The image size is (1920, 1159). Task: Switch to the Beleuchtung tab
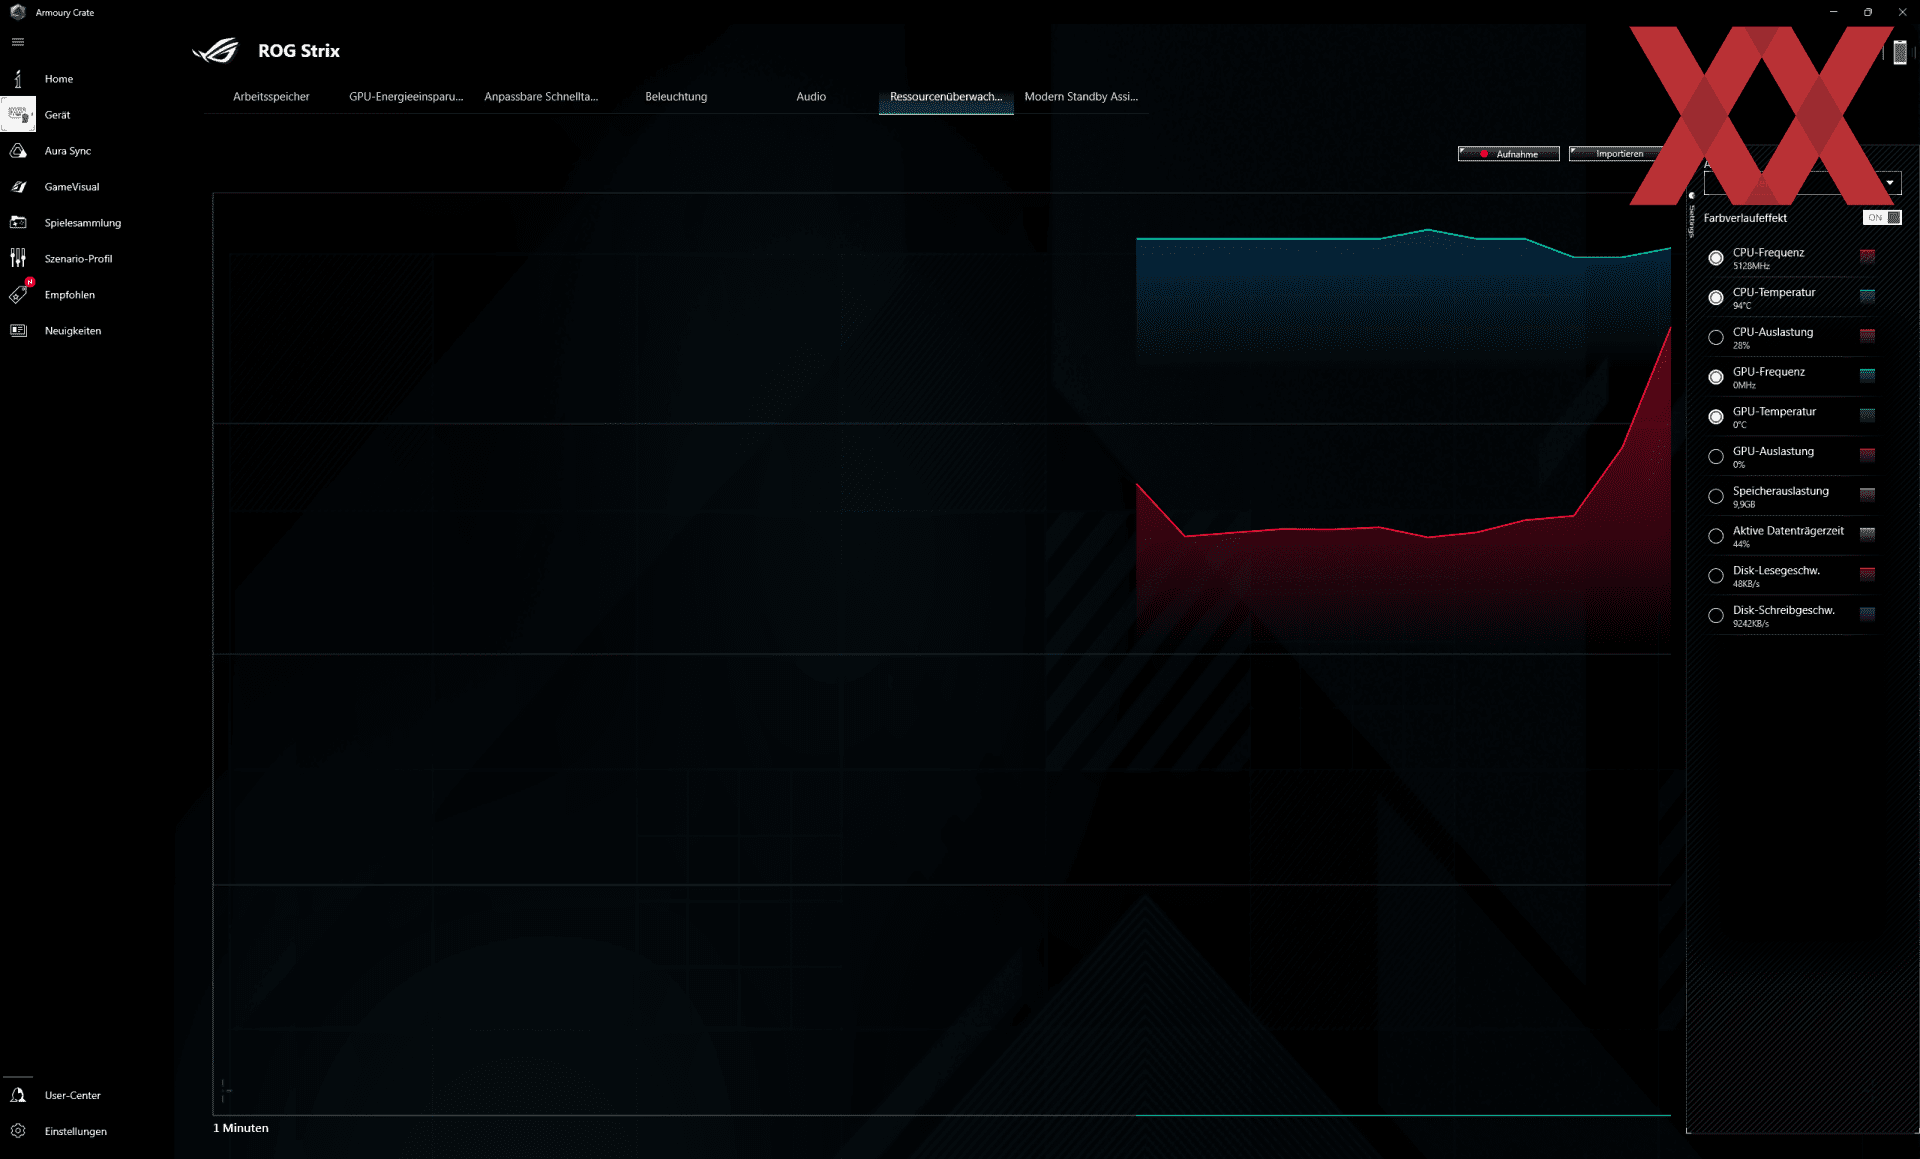click(676, 97)
